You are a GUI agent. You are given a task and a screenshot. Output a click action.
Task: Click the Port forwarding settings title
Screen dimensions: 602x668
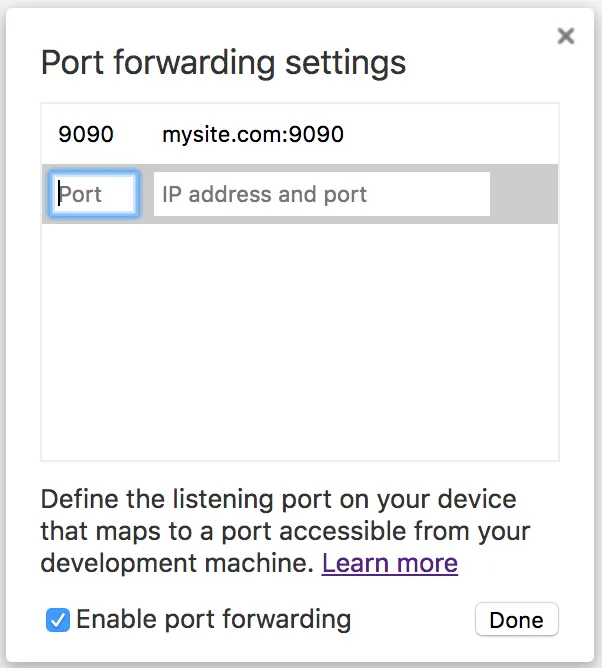coord(223,63)
